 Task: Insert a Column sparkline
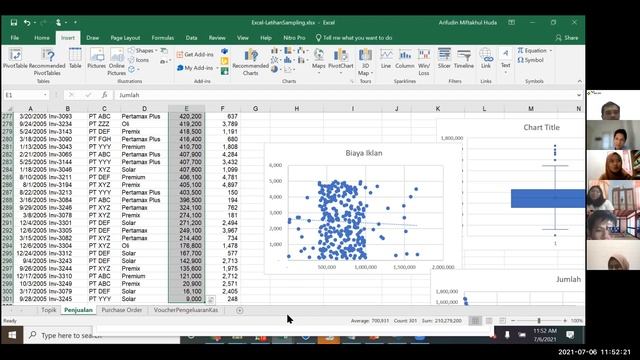(404, 58)
